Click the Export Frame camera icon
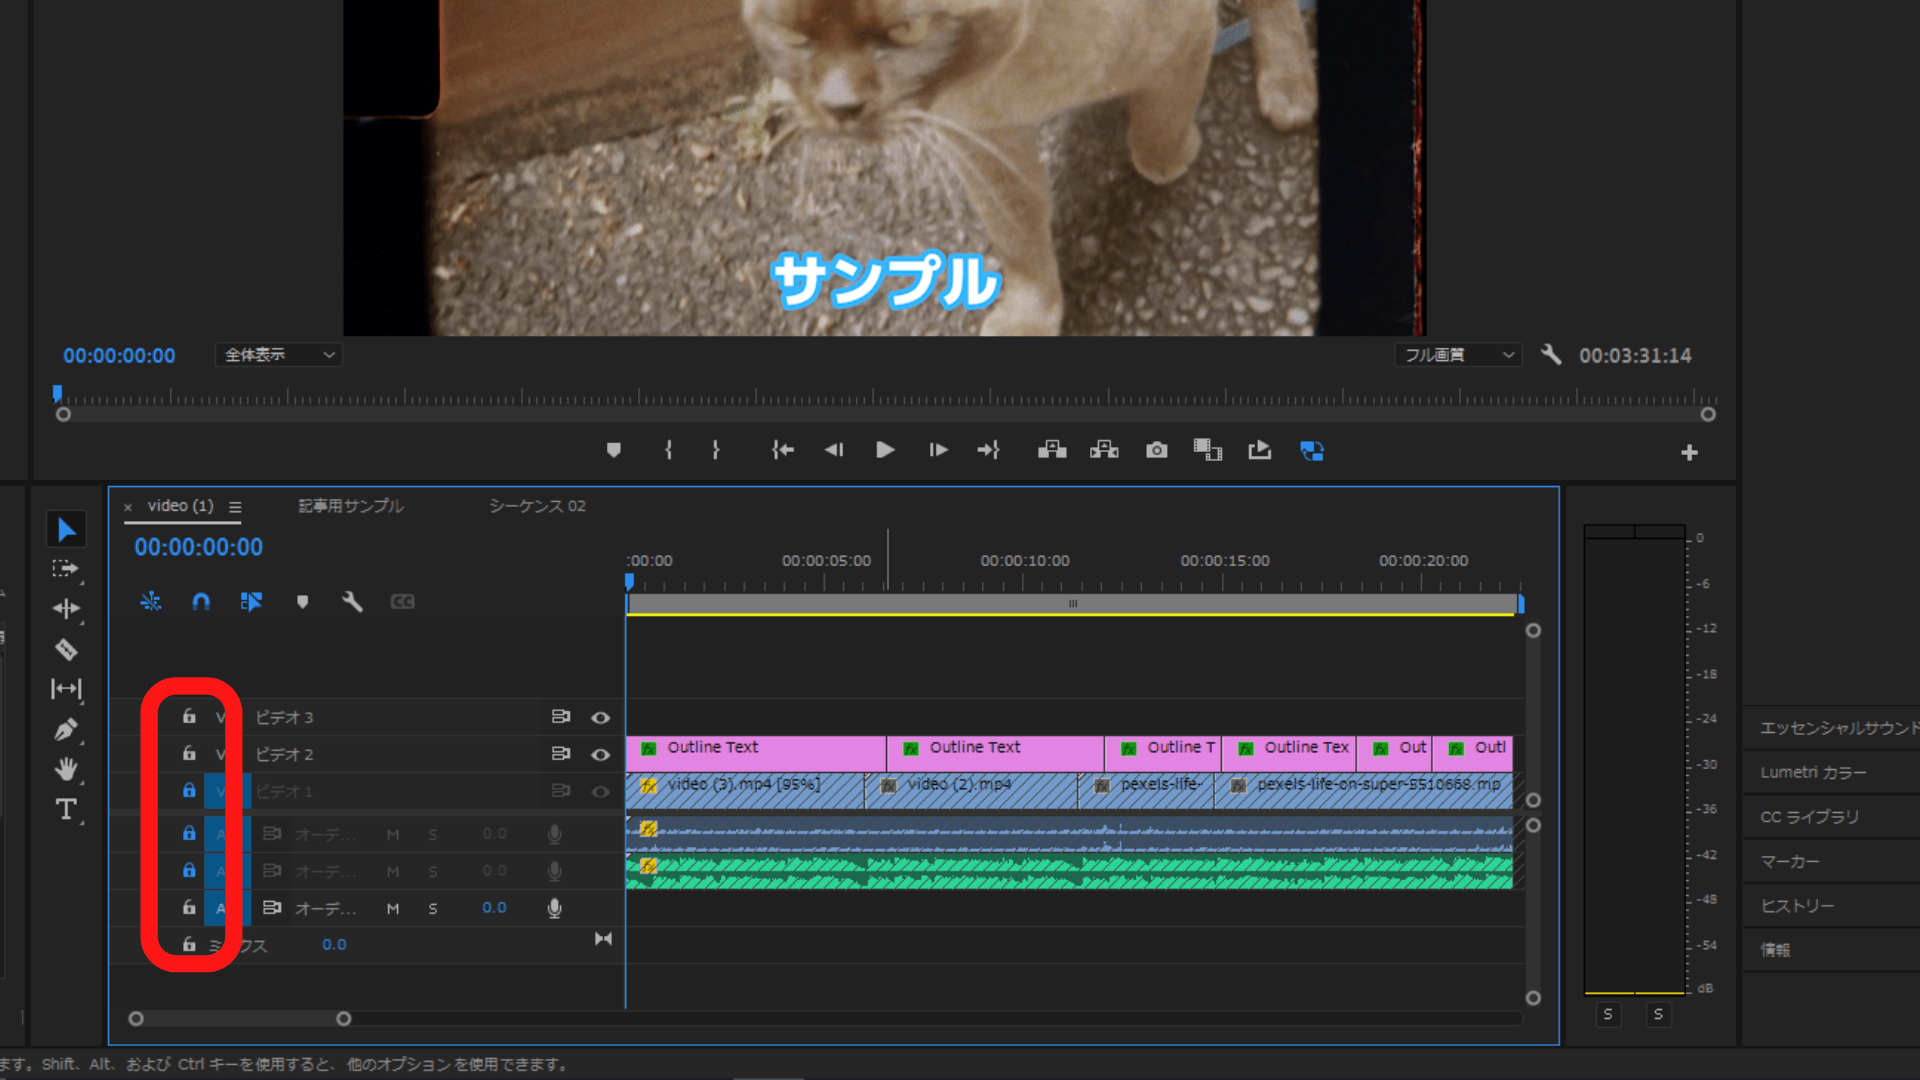 tap(1156, 451)
